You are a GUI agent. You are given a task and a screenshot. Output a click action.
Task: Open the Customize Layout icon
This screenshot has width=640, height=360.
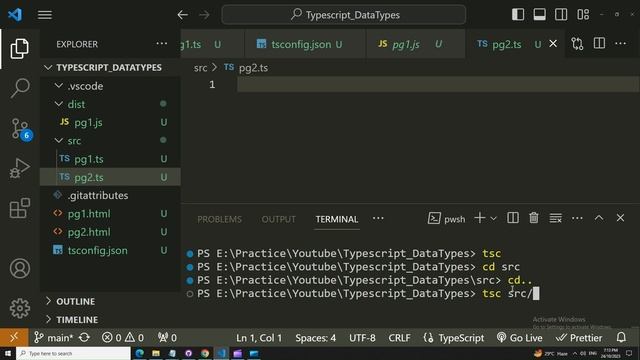pyautogui.click(x=583, y=14)
